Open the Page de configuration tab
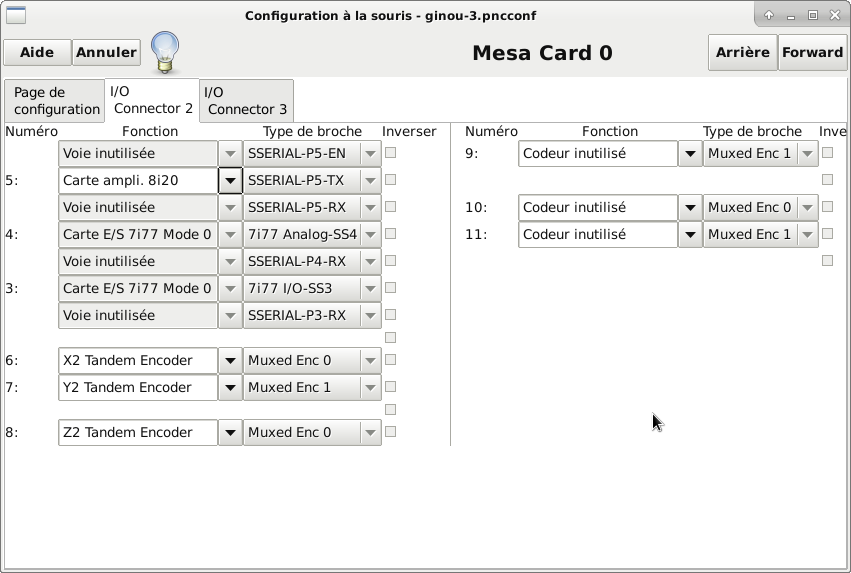 (x=55, y=101)
